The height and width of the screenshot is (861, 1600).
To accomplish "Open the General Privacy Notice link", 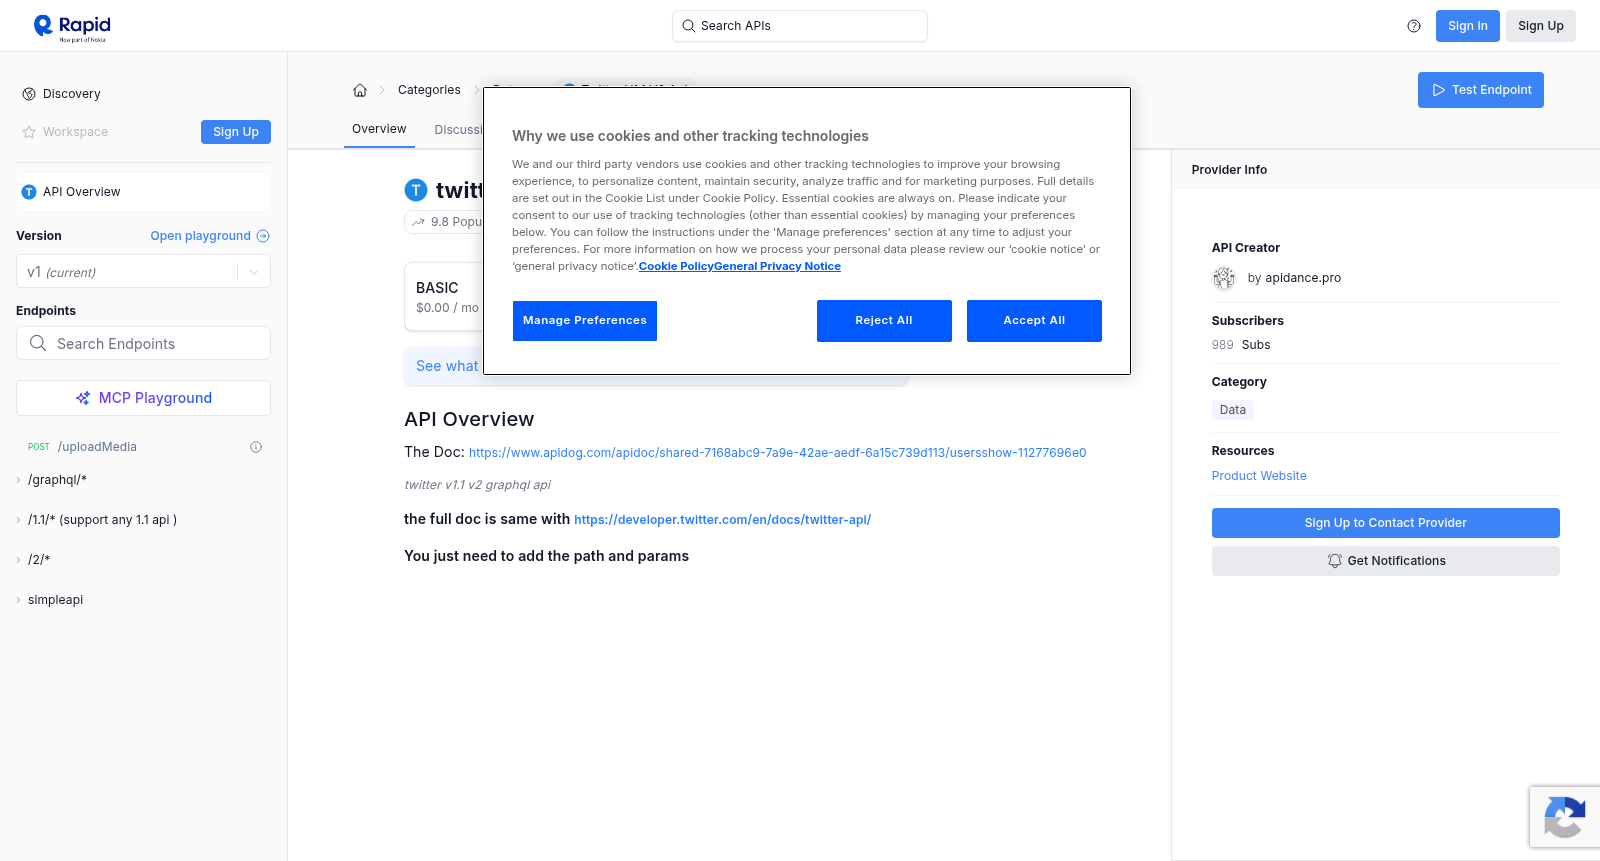I will click(777, 266).
